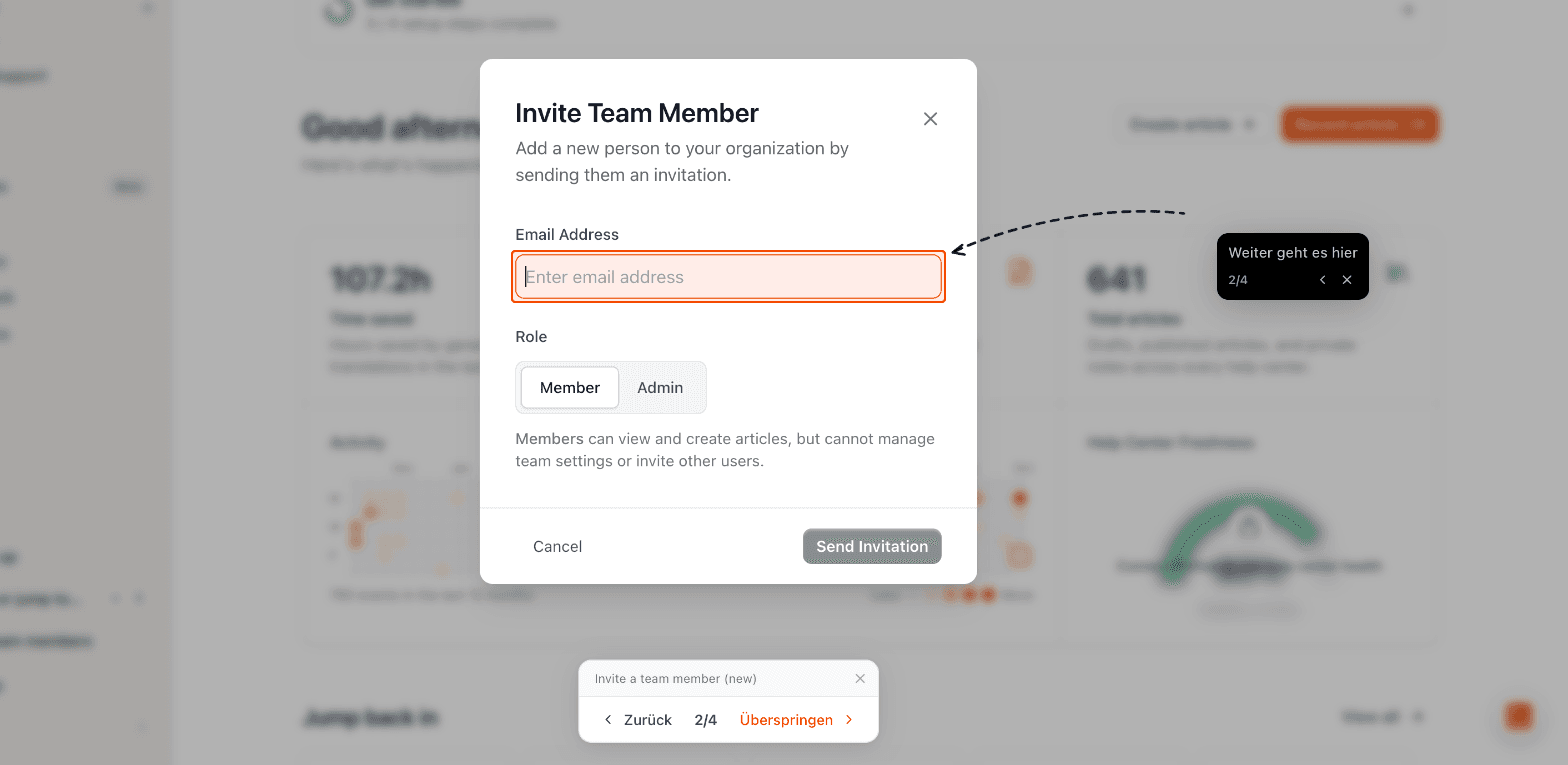
Task: Cancel the team member invitation
Action: point(557,546)
